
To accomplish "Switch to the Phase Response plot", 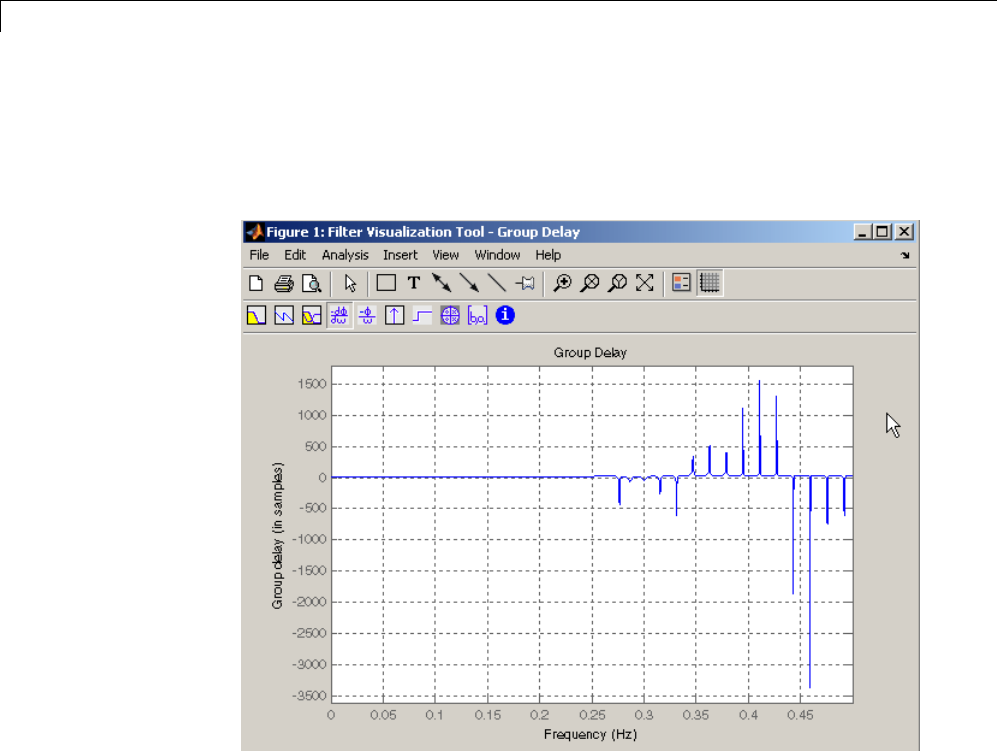I will (x=284, y=316).
